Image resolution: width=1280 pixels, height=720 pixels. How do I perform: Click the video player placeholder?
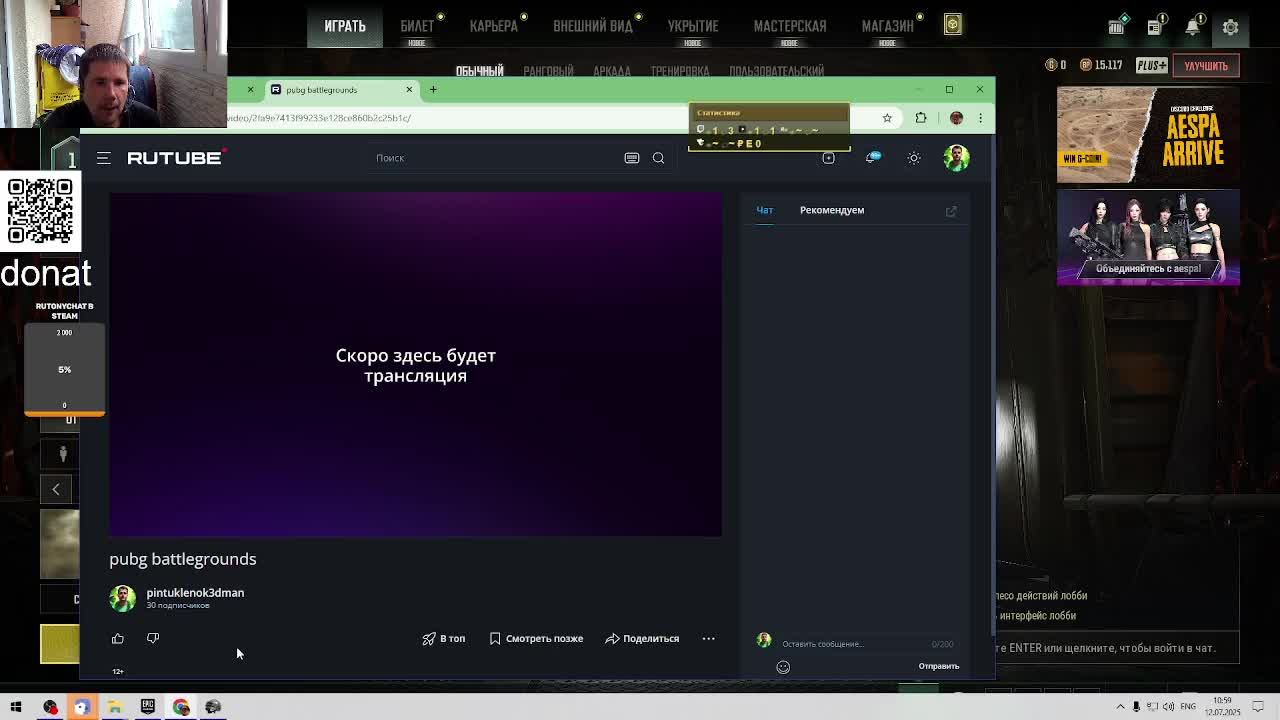(415, 365)
